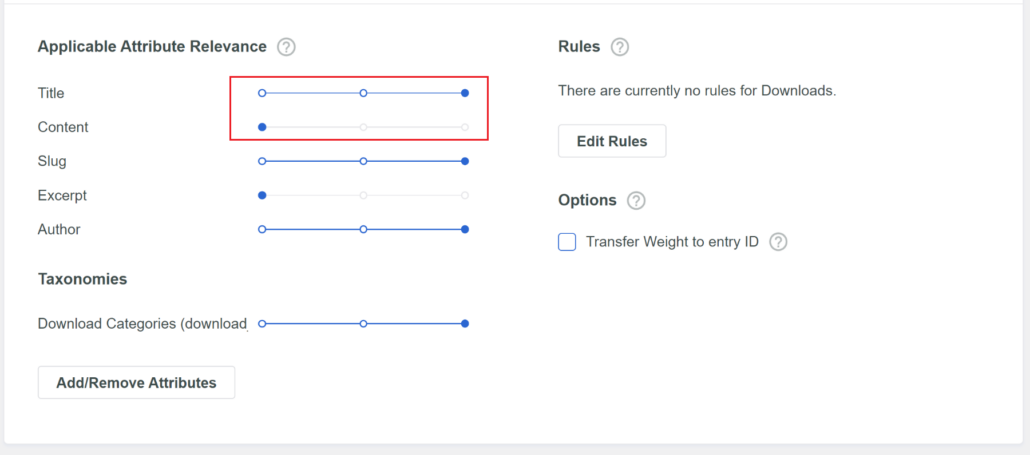The image size is (1030, 455).
Task: Click help icon beside Transfer Weight option
Action: pos(778,242)
